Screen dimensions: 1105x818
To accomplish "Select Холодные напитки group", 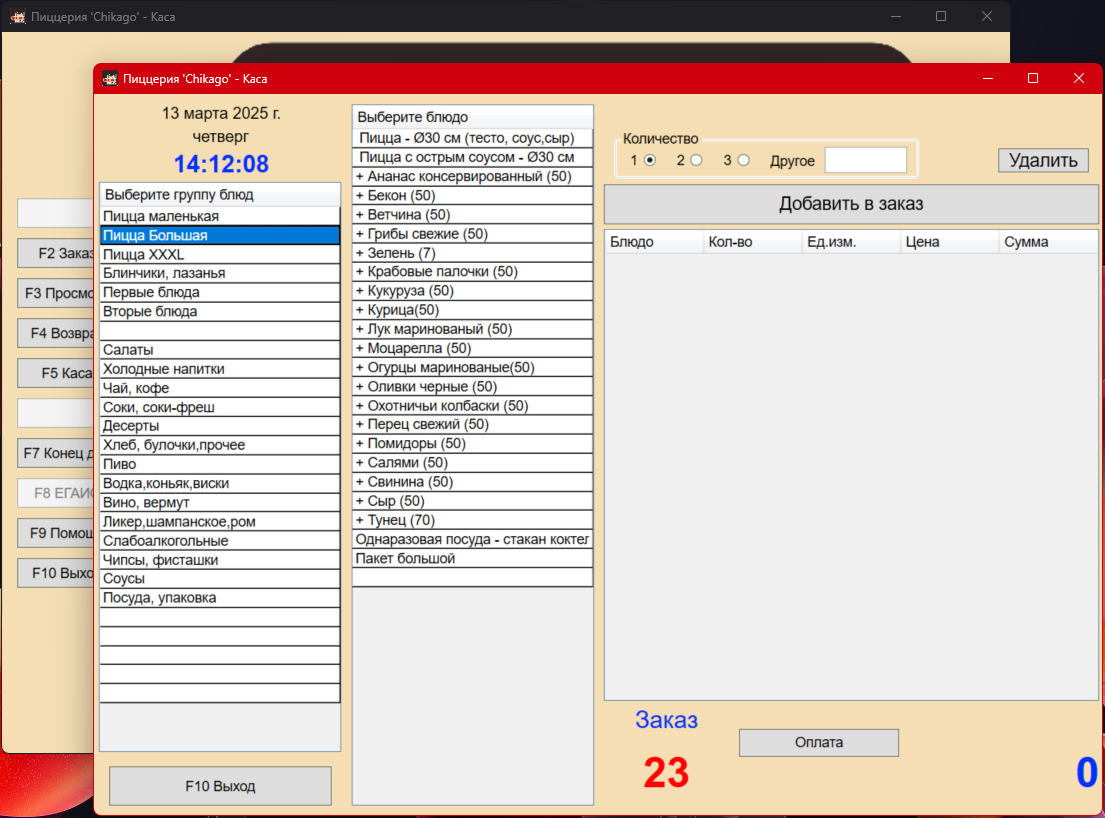I will click(x=220, y=368).
